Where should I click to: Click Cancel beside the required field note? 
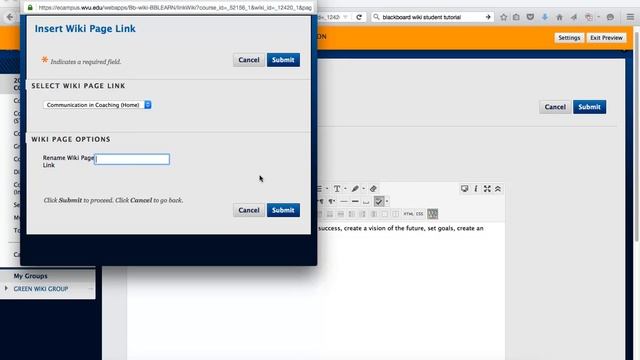(x=249, y=60)
